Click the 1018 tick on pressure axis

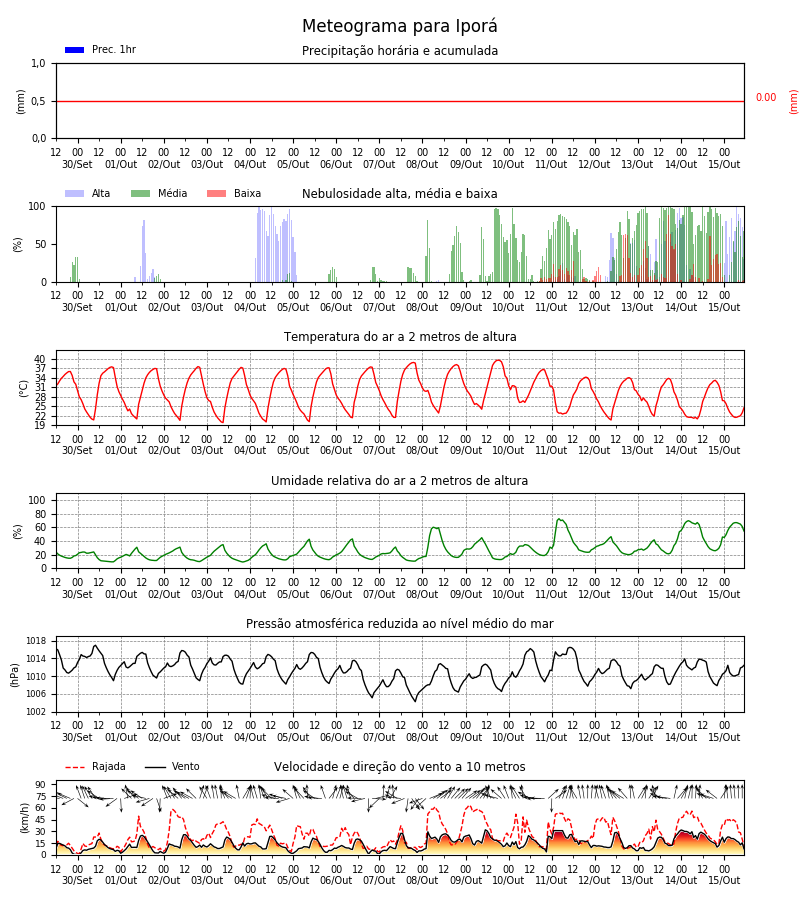(x=36, y=641)
